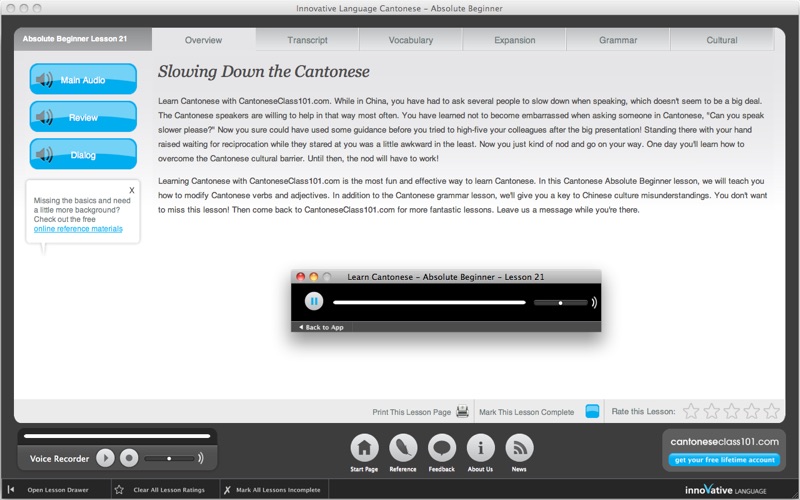The height and width of the screenshot is (500, 800).
Task: Open the Reference section
Action: [x=403, y=448]
